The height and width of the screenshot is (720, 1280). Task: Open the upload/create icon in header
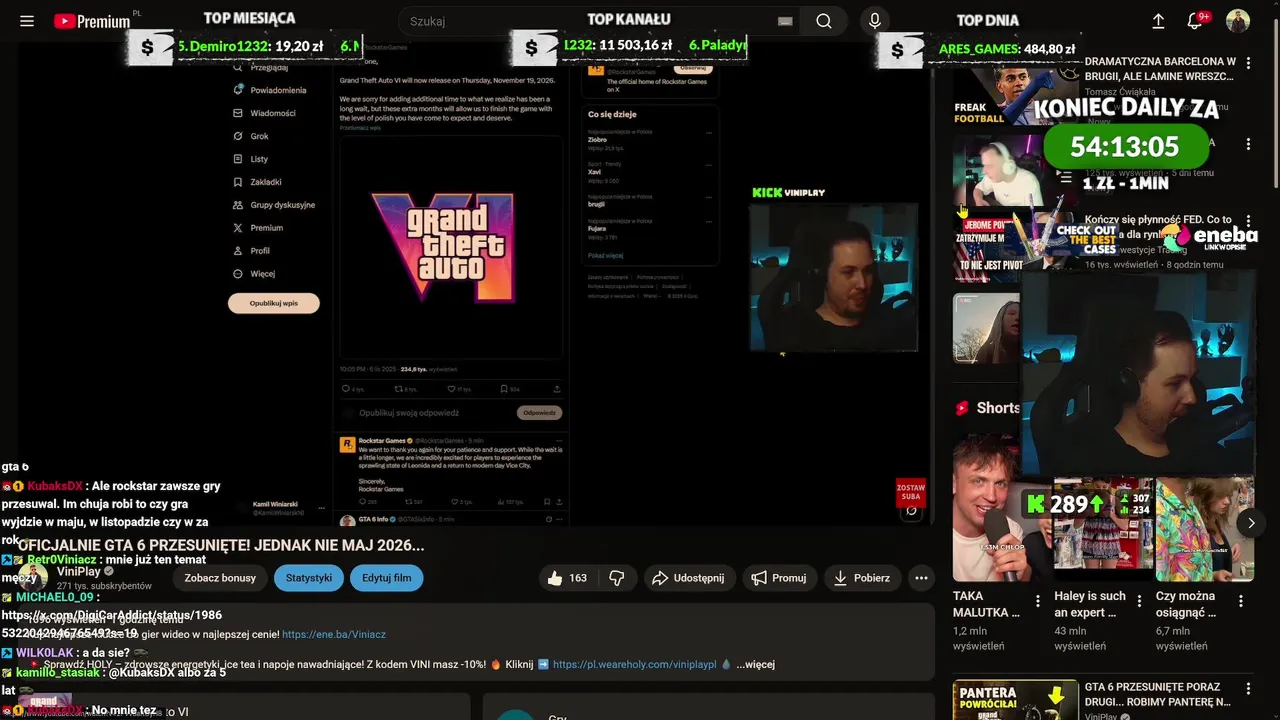[1158, 21]
